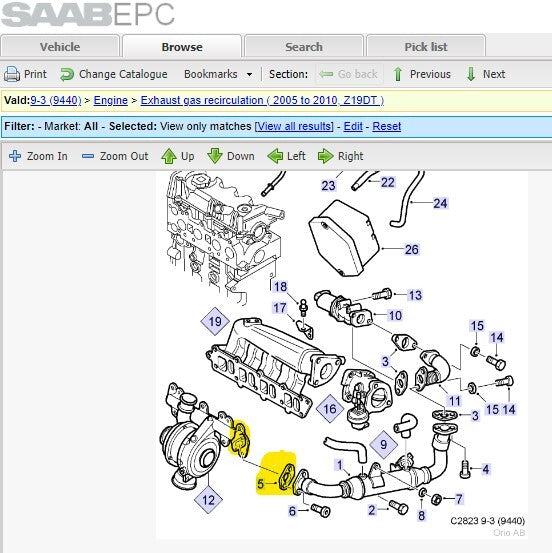Click the Go back section button

pyautogui.click(x=349, y=74)
